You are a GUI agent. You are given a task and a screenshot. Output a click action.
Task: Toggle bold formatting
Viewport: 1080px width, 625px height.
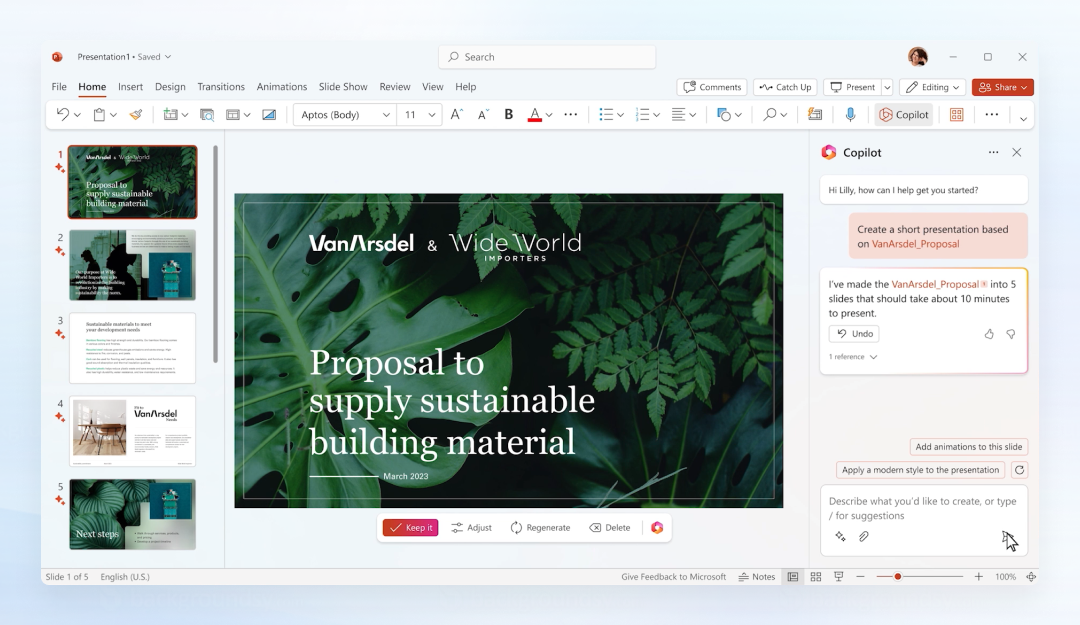click(508, 115)
